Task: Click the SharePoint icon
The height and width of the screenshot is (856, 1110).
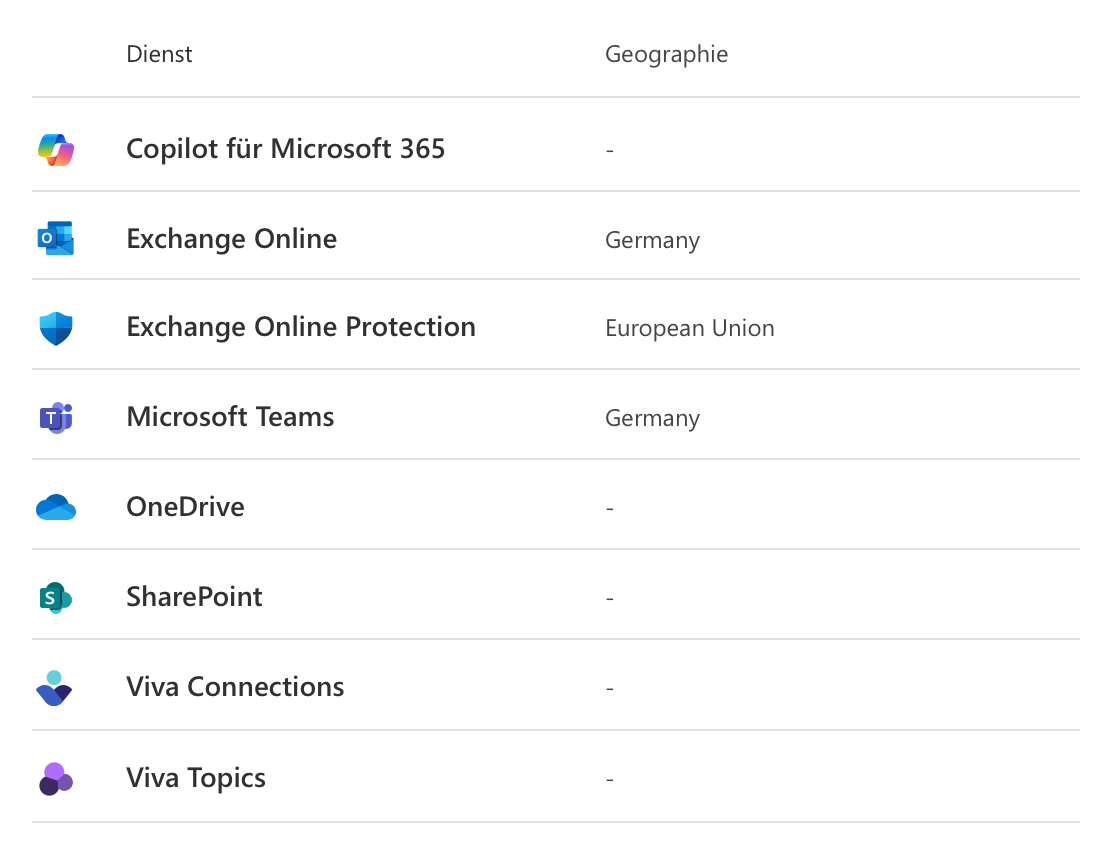Action: click(56, 598)
